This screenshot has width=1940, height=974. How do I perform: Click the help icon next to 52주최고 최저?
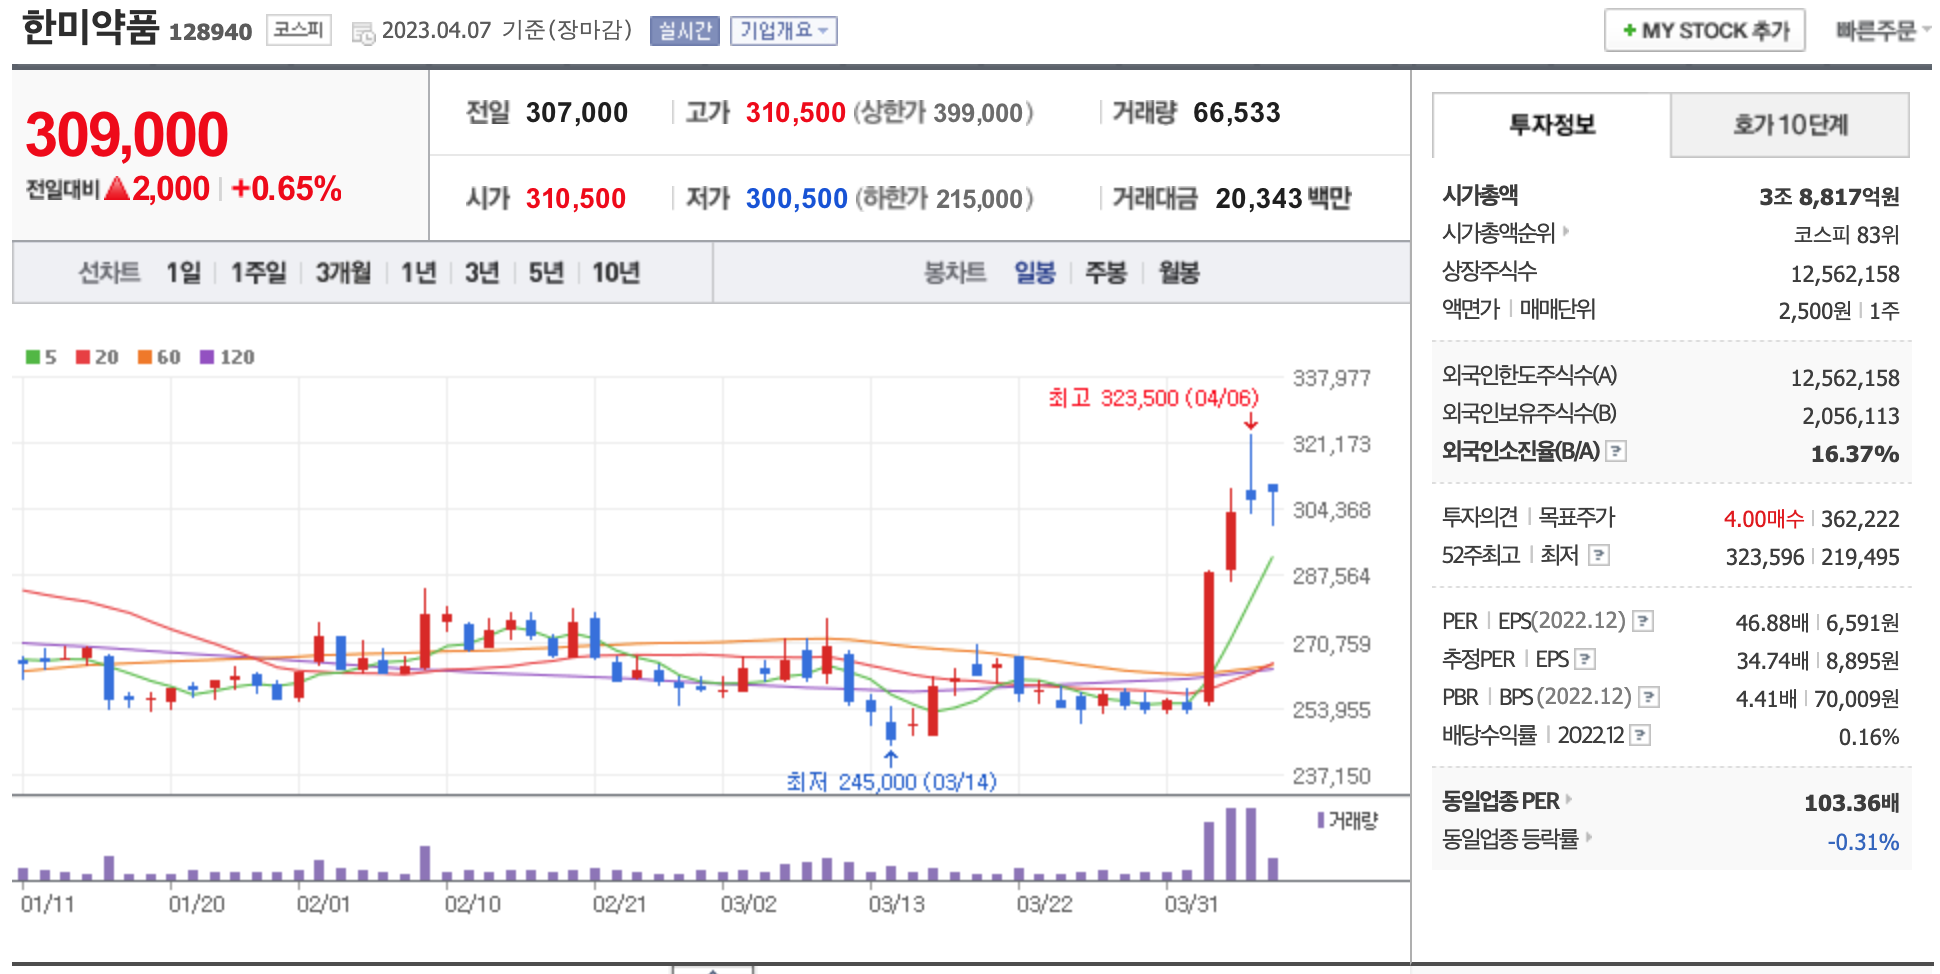pyautogui.click(x=1599, y=555)
